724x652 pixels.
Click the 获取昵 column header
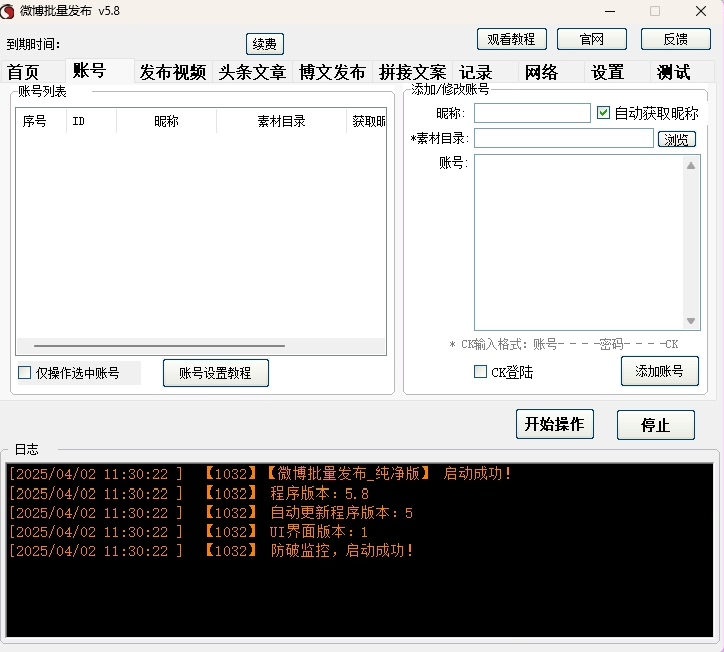(x=367, y=121)
